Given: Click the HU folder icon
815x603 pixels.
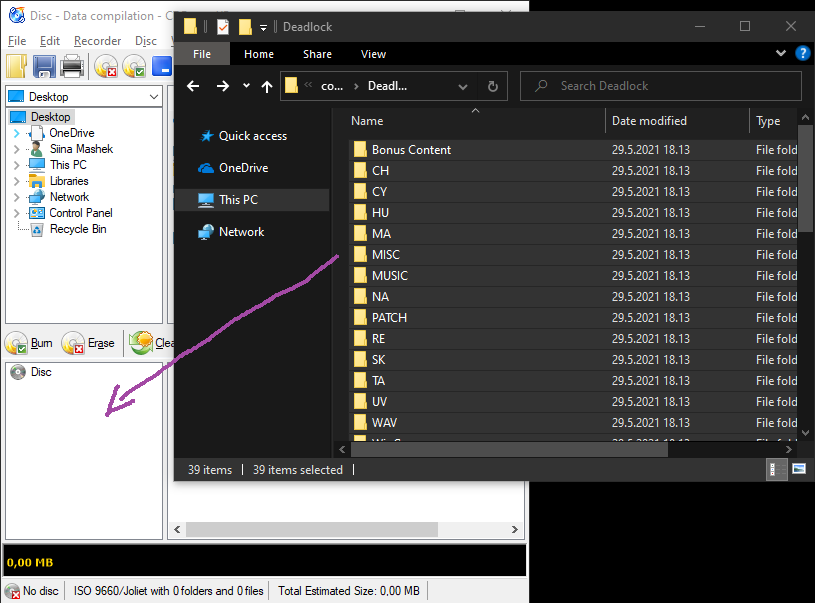Looking at the screenshot, I should point(360,212).
